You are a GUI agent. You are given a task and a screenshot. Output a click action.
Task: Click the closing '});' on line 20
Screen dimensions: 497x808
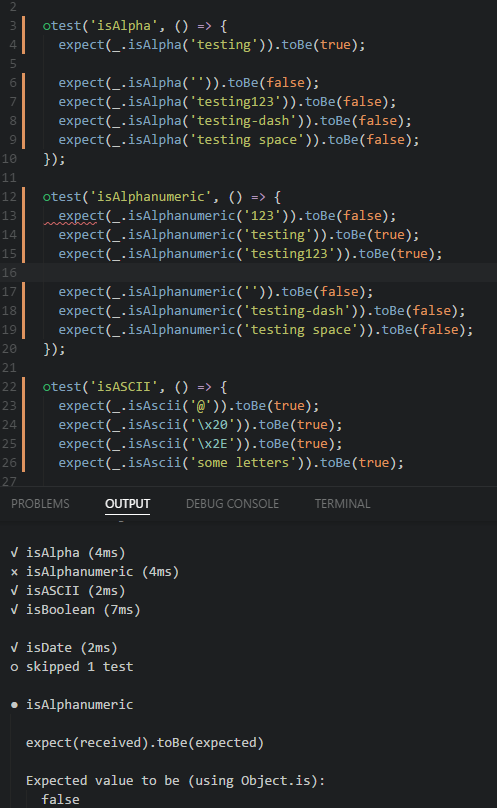coord(54,349)
